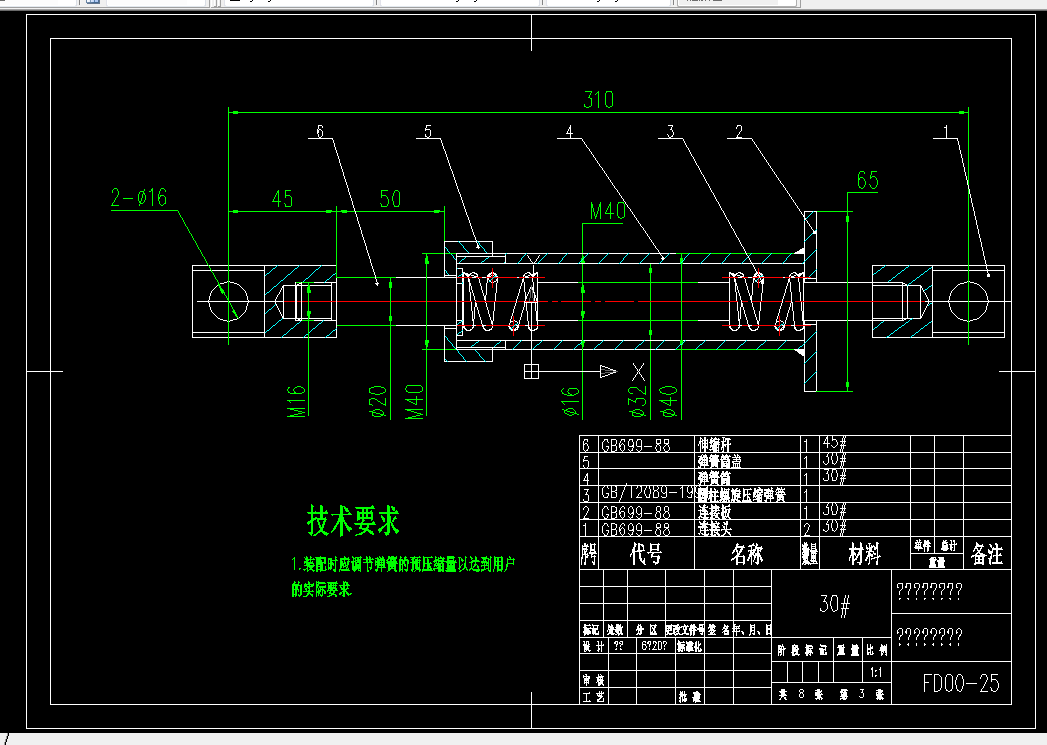Select the 设计 label in the title block

593,646
